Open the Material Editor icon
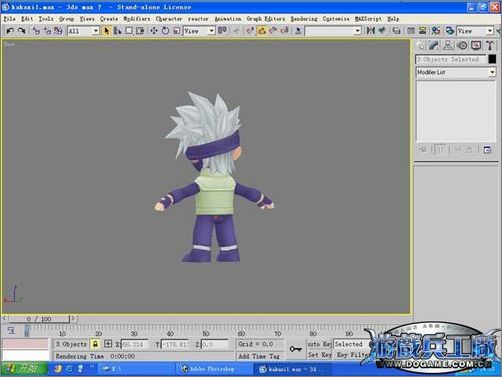Viewport: 502px width, 377px height. tap(436, 31)
